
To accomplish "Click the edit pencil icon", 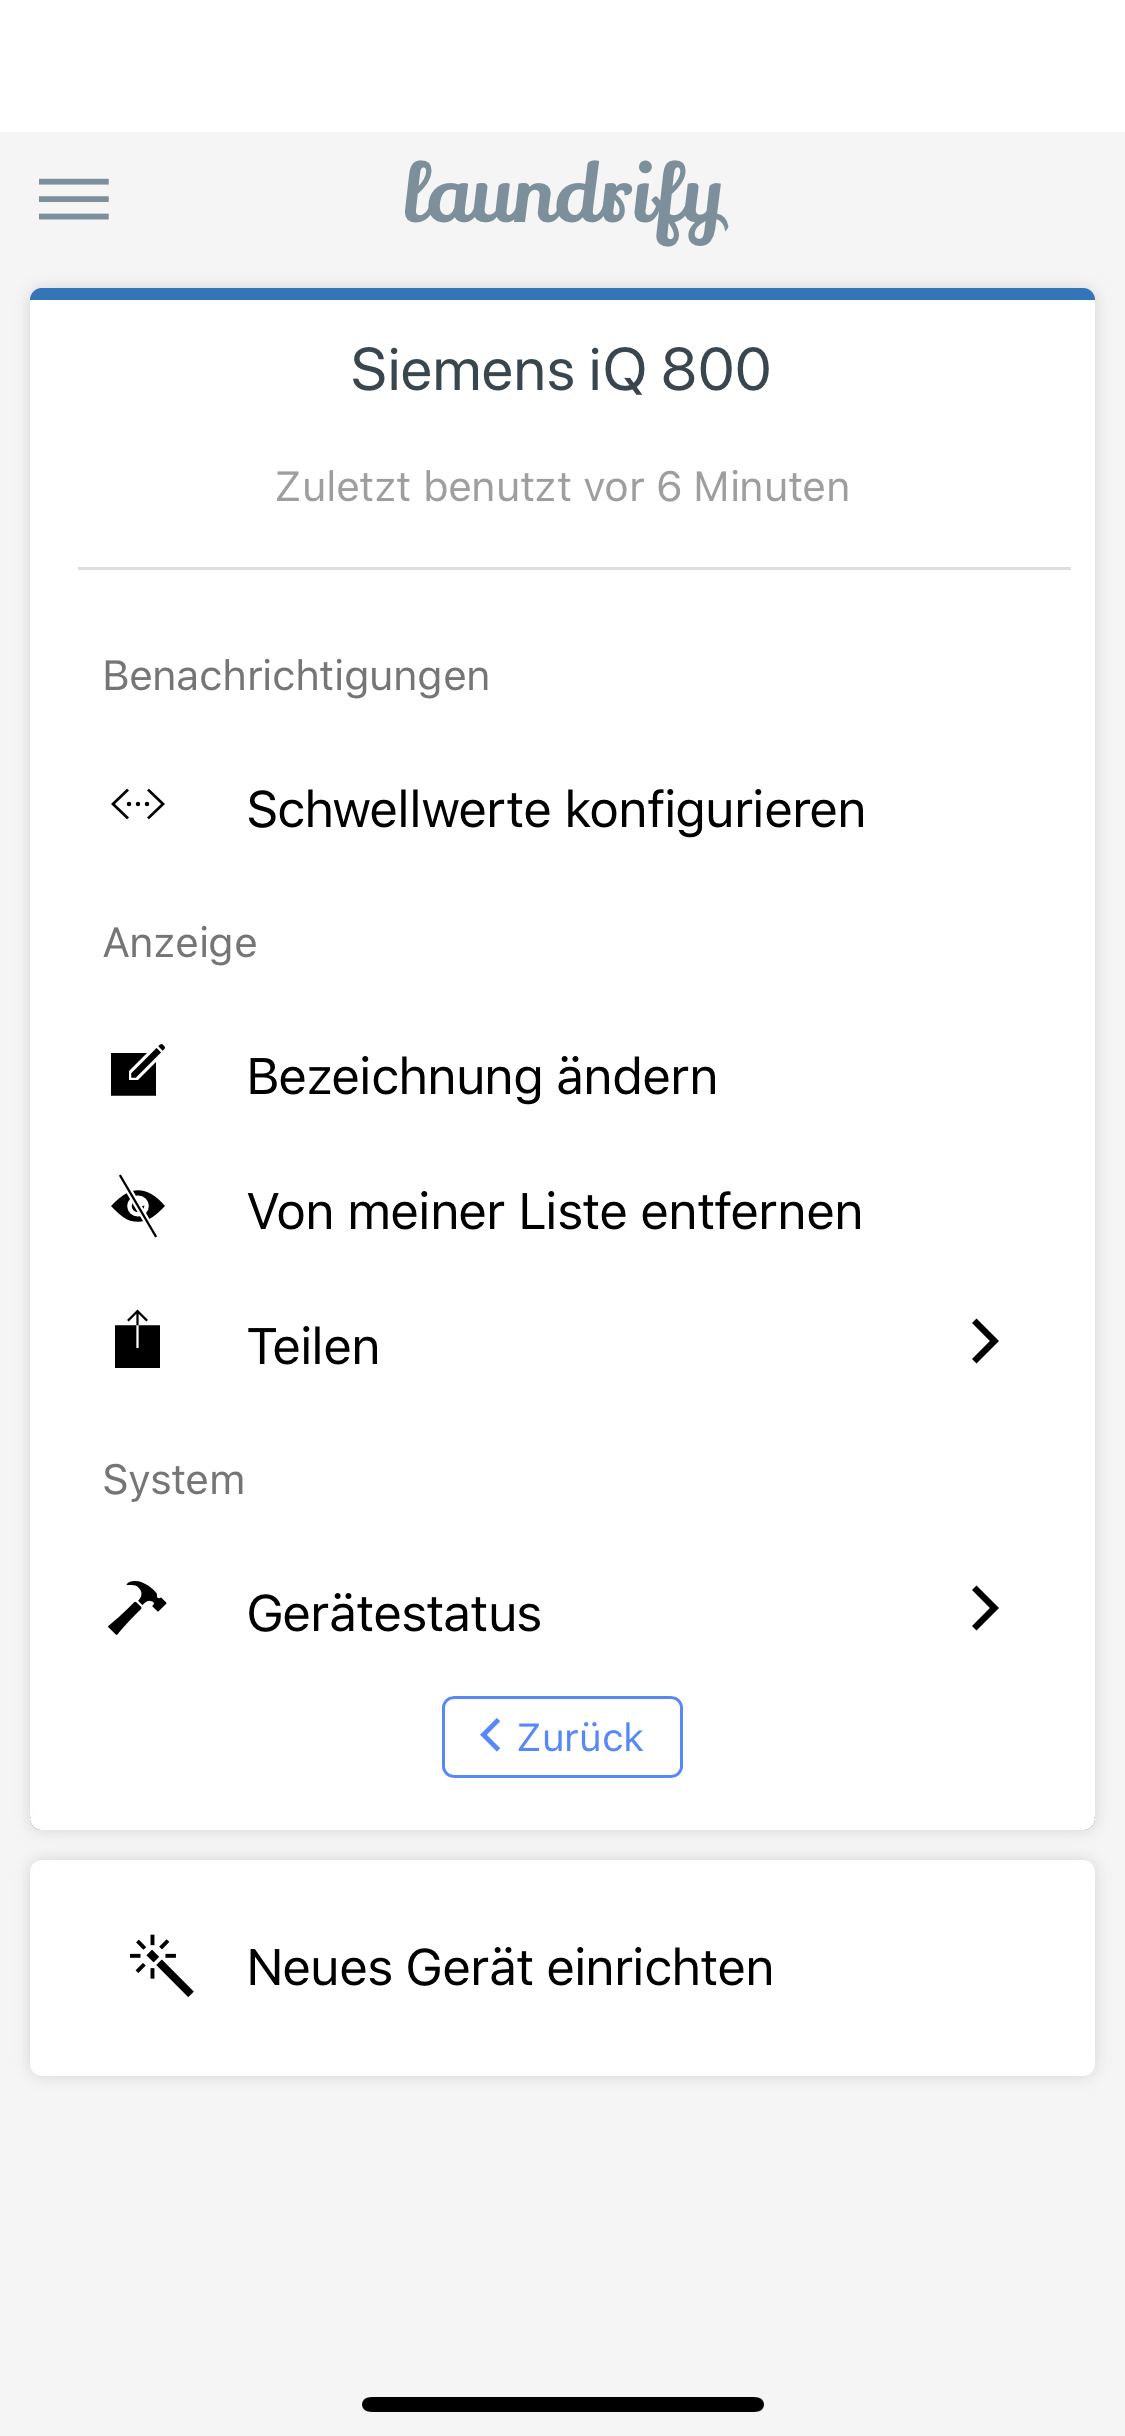I will coord(137,1071).
